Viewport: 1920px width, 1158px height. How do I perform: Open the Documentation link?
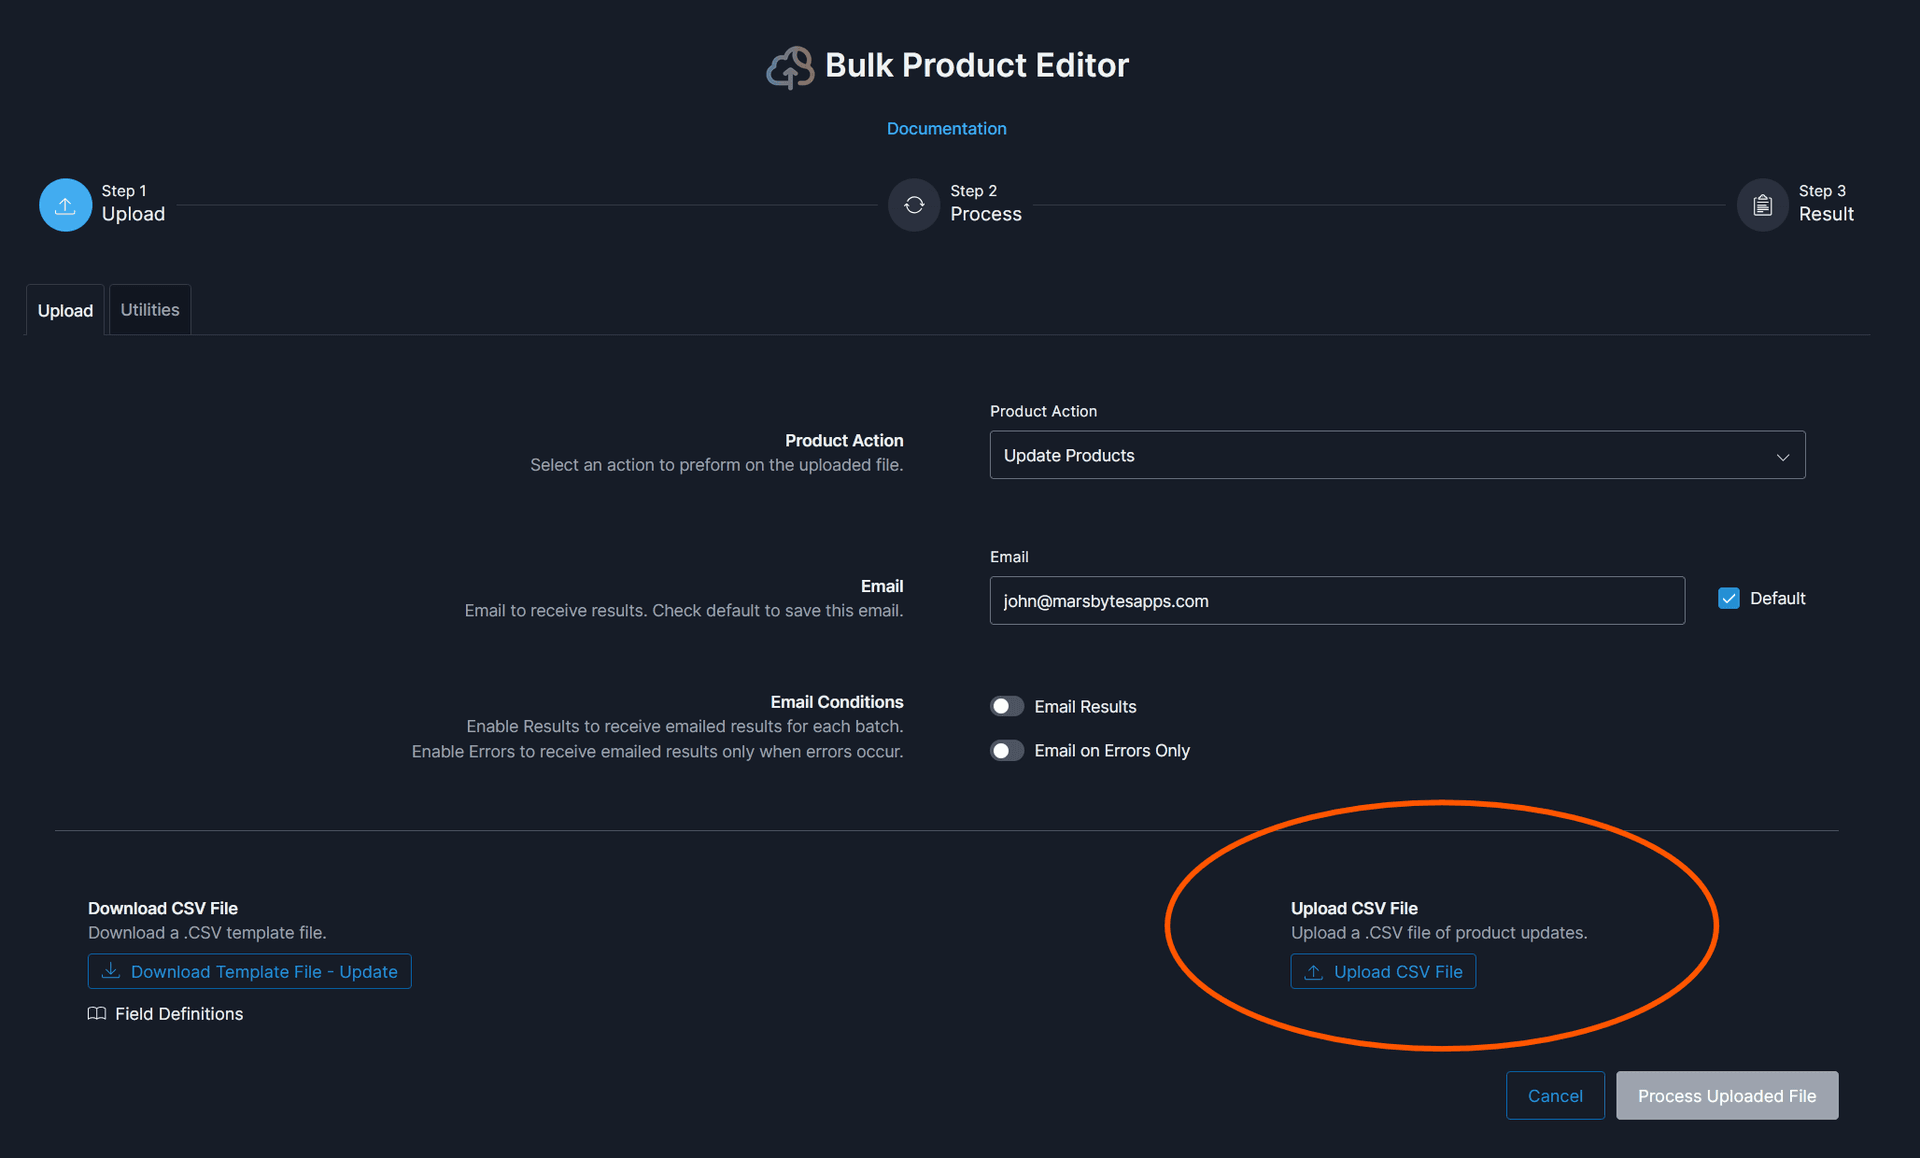coord(946,129)
